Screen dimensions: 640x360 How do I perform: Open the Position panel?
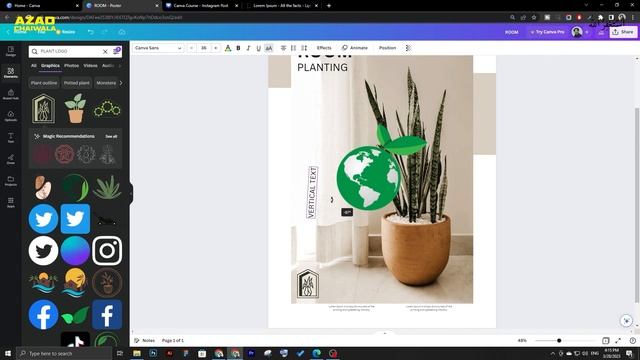(x=387, y=48)
